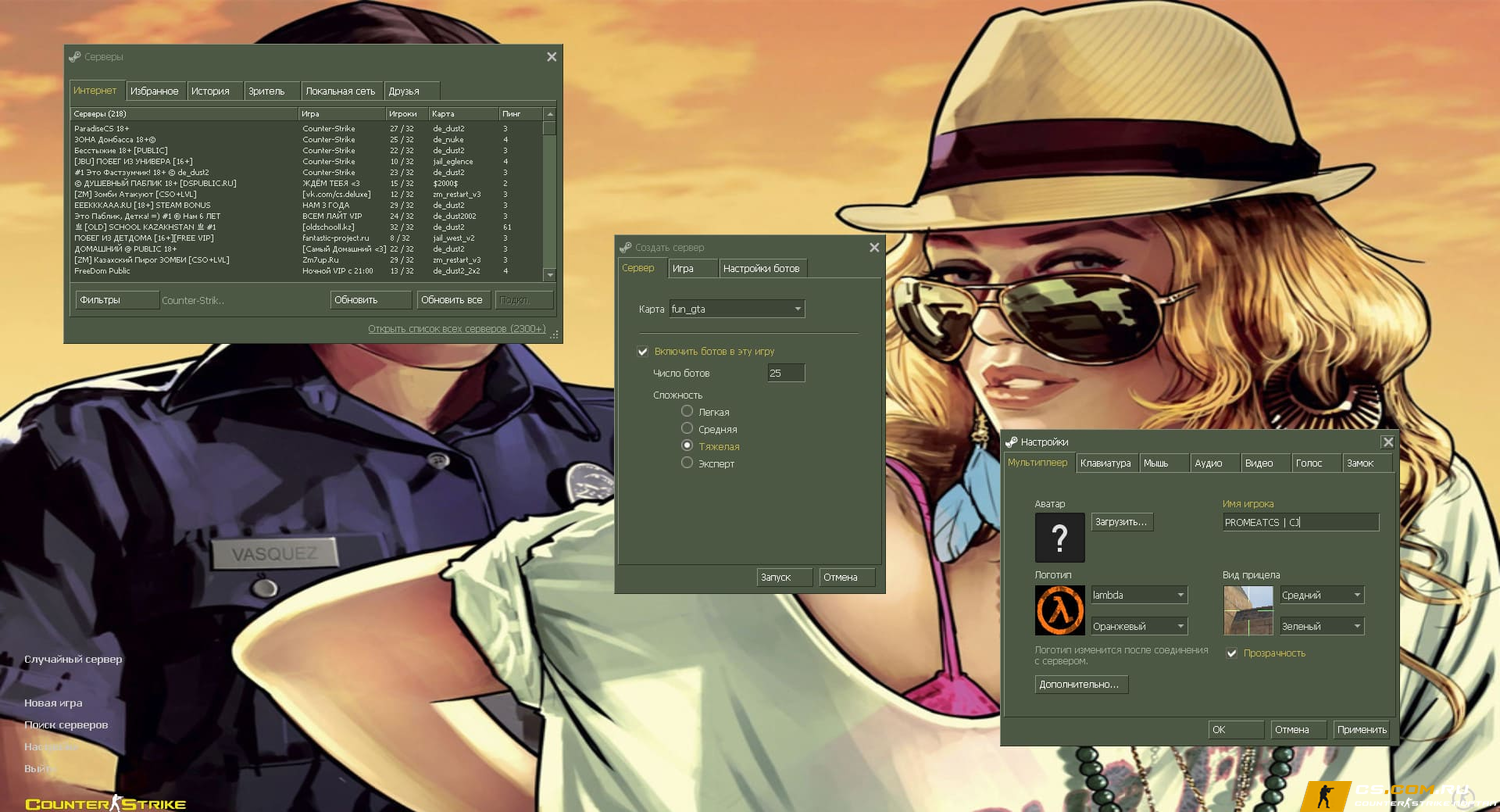Sort servers by the Карта column header
This screenshot has height=812, width=1500.
click(463, 114)
